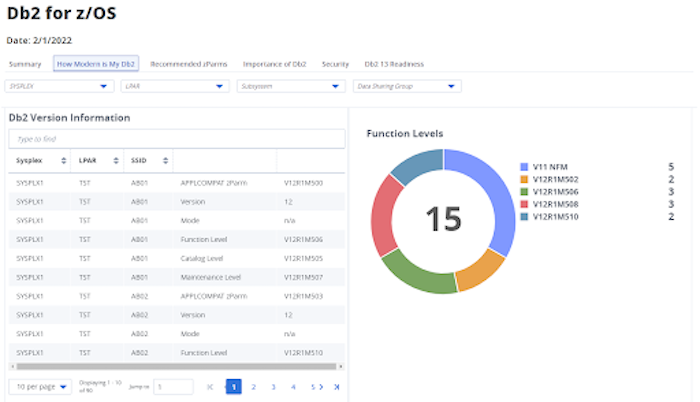The width and height of the screenshot is (700, 402).
Task: Click the Type to find search field
Action: [175, 138]
